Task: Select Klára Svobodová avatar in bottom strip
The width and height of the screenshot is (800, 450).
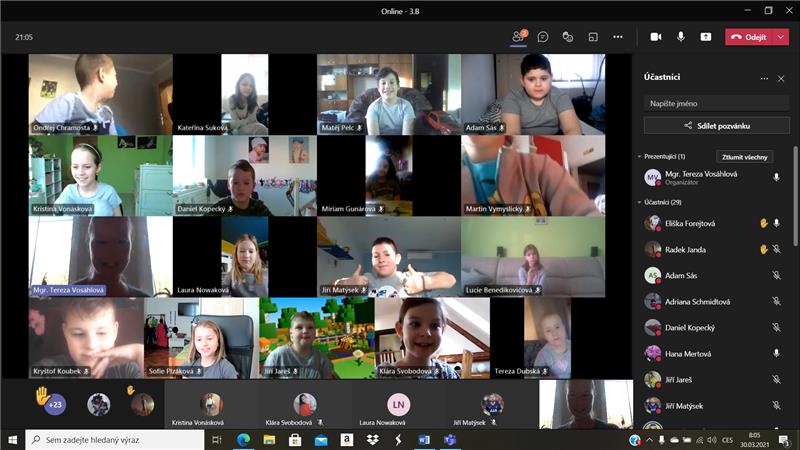Action: (x=305, y=405)
